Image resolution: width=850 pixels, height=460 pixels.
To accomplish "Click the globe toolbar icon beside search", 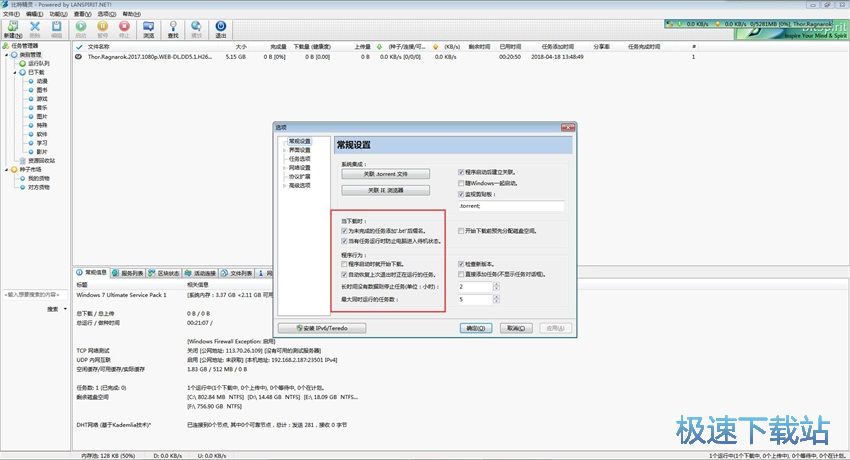I will [196, 29].
